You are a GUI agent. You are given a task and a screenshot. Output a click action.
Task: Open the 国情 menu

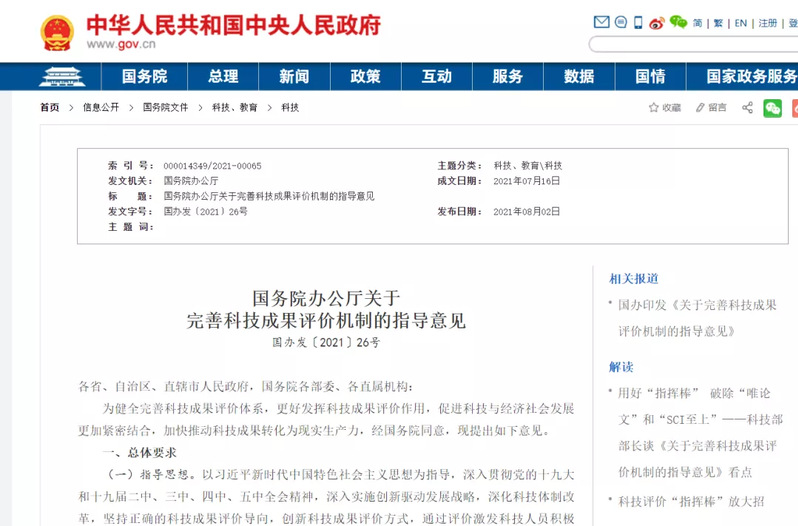point(650,76)
